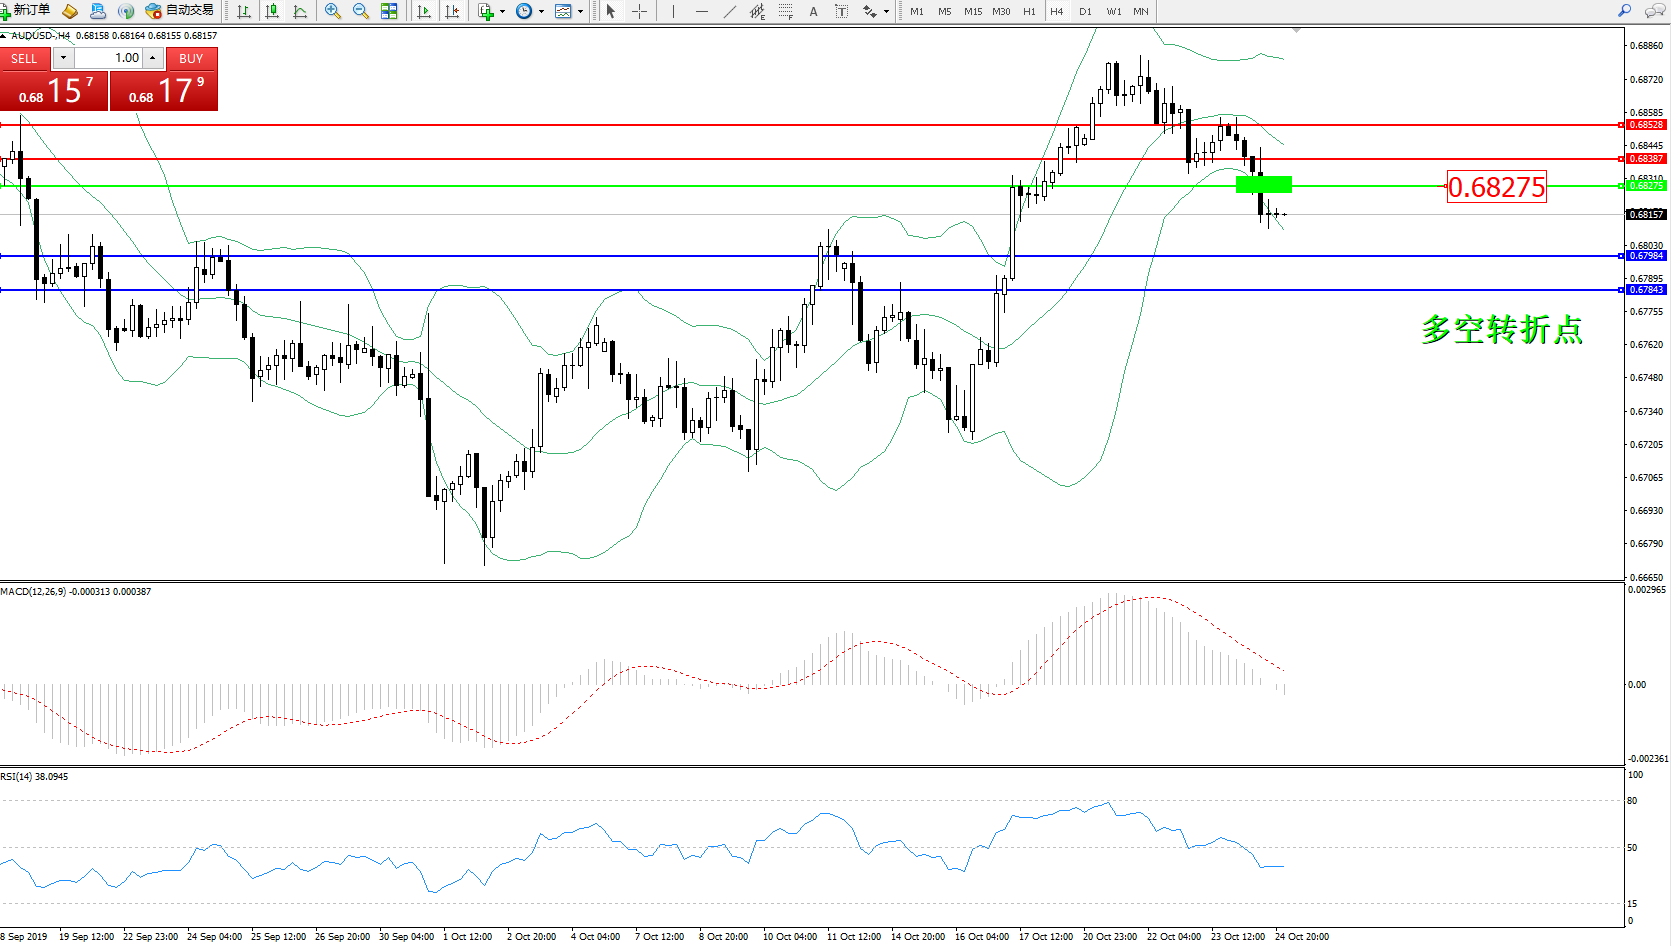
Task: Open the chart templates dropdown
Action: (580, 12)
